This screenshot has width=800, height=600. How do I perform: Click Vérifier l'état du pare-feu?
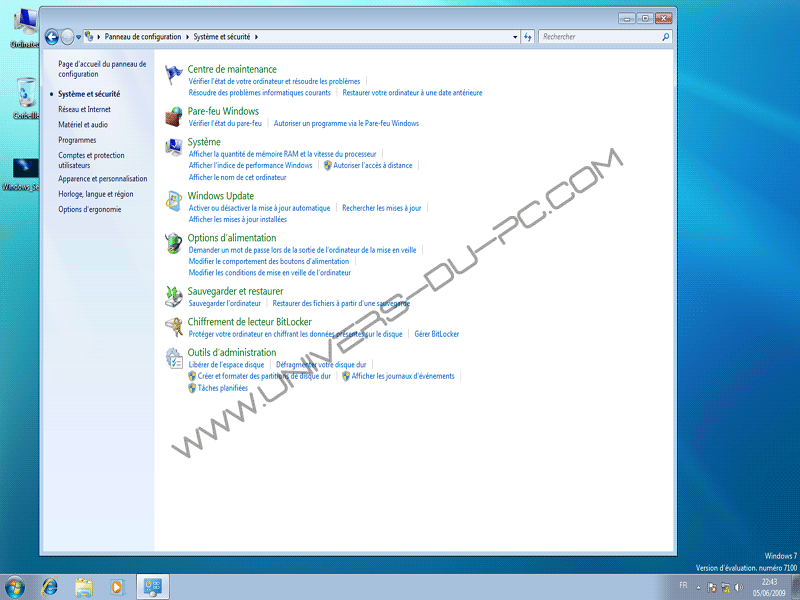(225, 123)
